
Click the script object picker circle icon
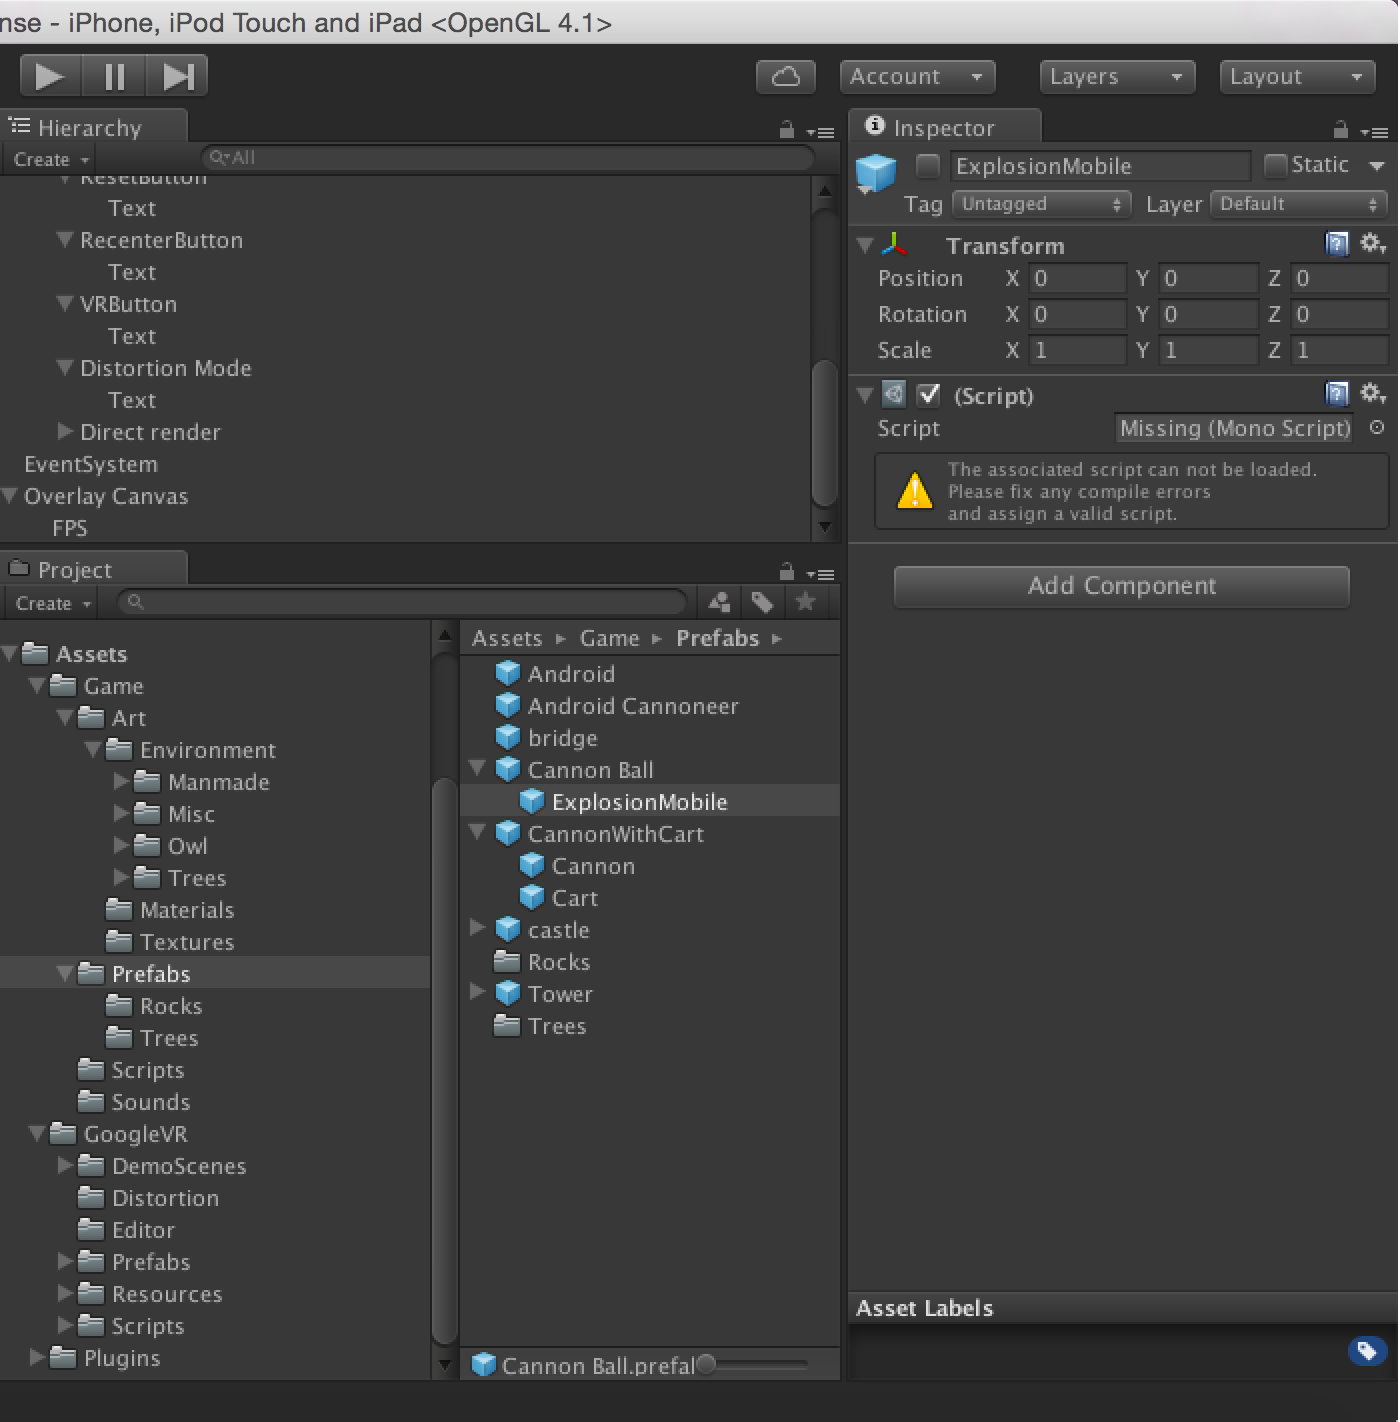coord(1378,428)
